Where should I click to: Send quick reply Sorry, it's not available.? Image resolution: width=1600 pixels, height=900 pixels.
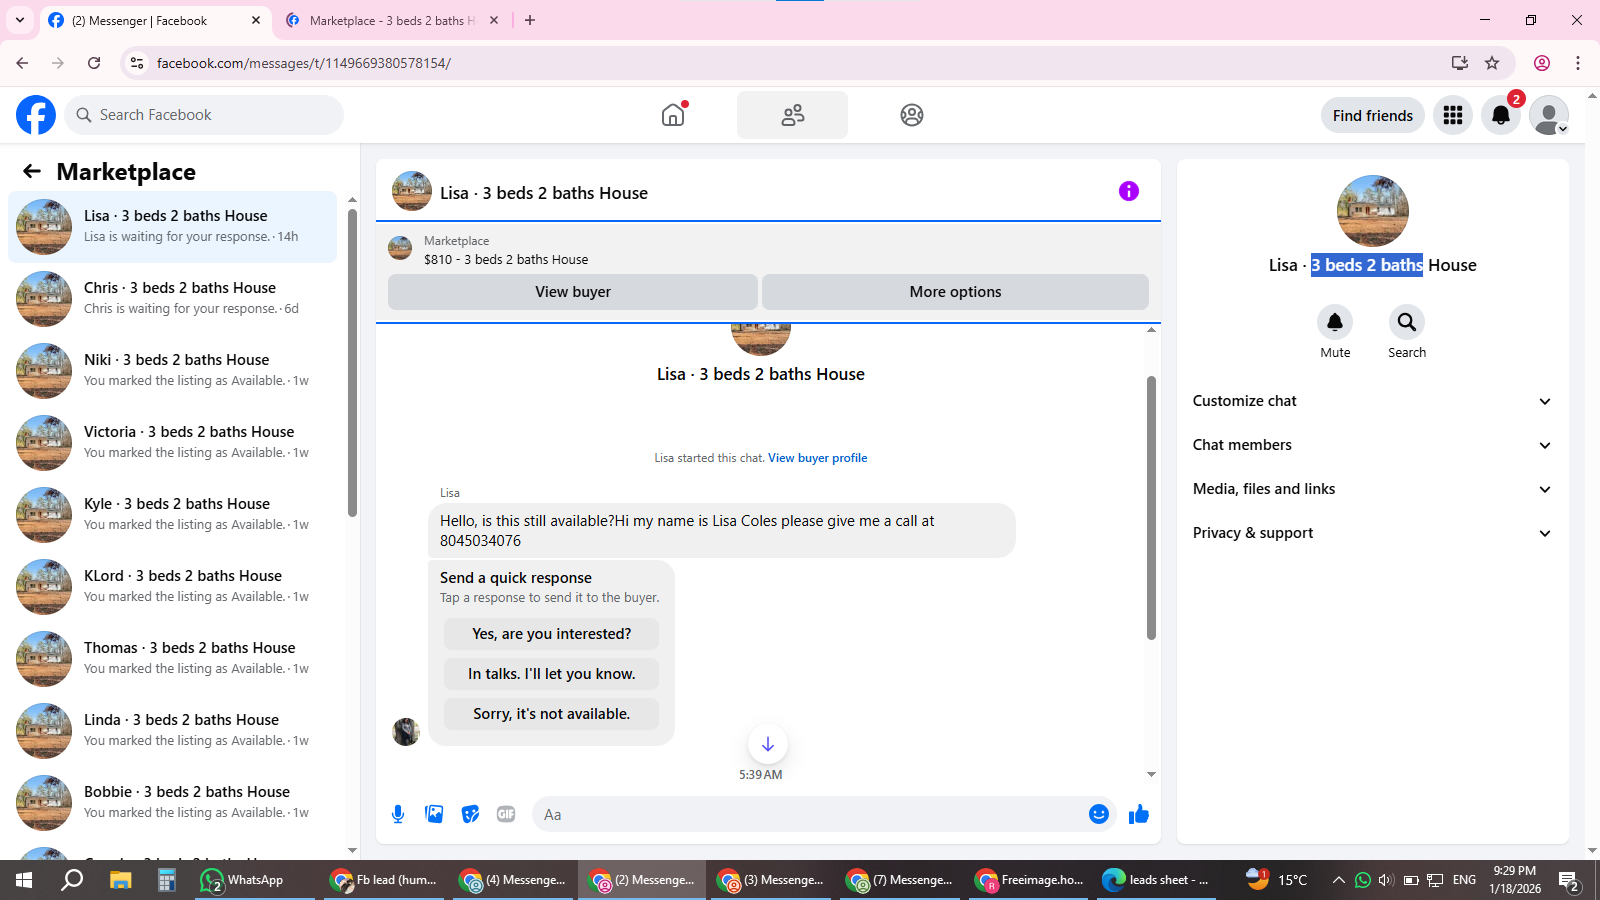pyautogui.click(x=552, y=714)
